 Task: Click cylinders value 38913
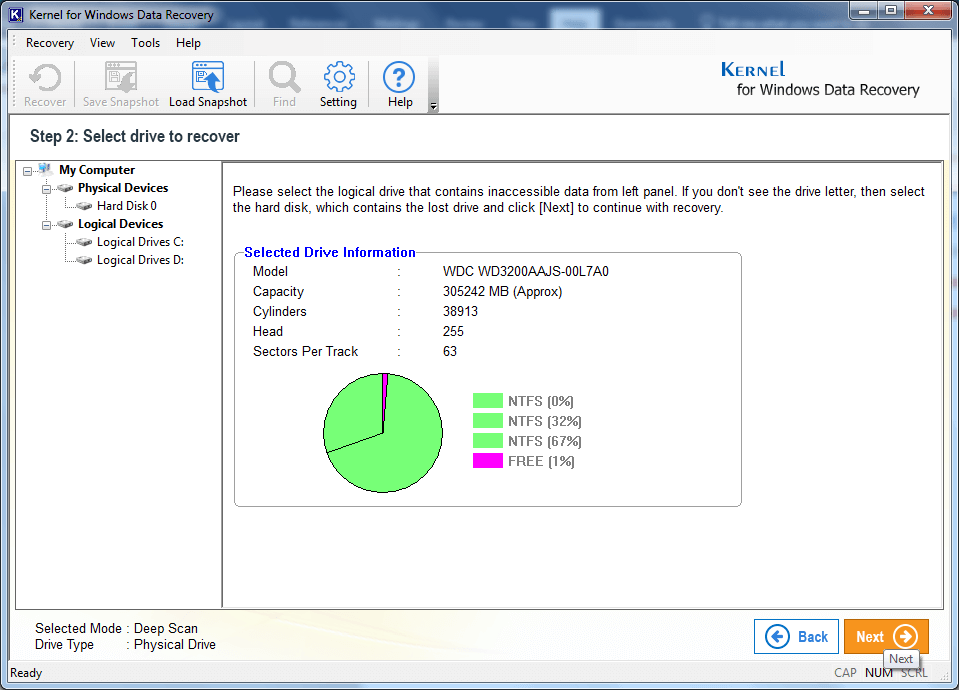[x=461, y=311]
